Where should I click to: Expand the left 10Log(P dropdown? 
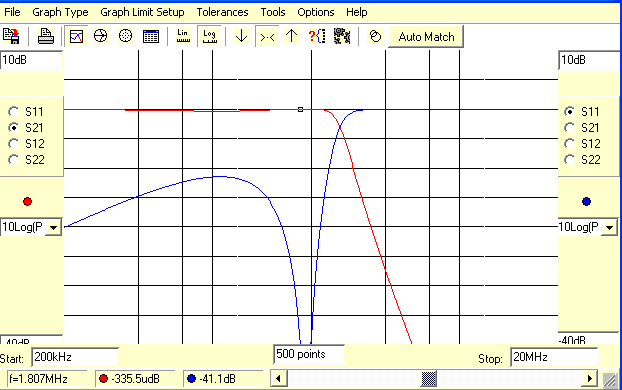pyautogui.click(x=53, y=227)
